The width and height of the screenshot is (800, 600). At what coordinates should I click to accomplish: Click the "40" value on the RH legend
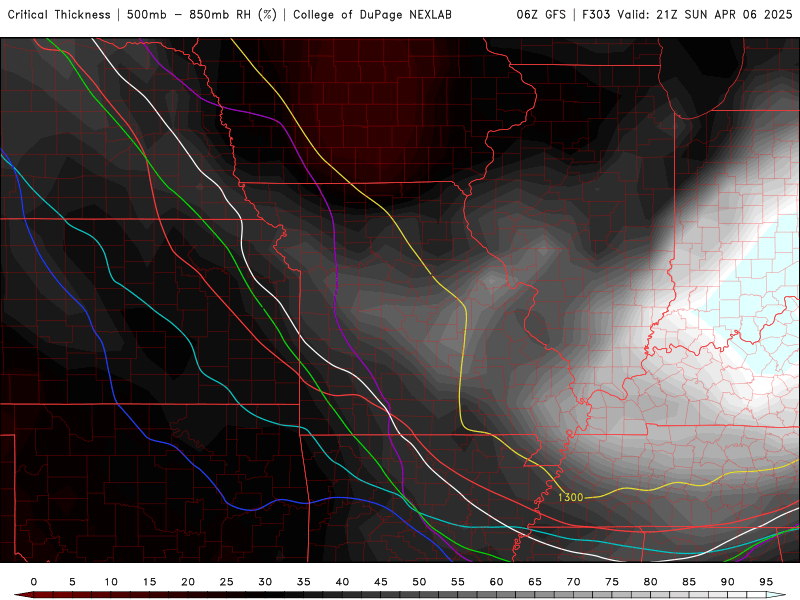coord(342,582)
